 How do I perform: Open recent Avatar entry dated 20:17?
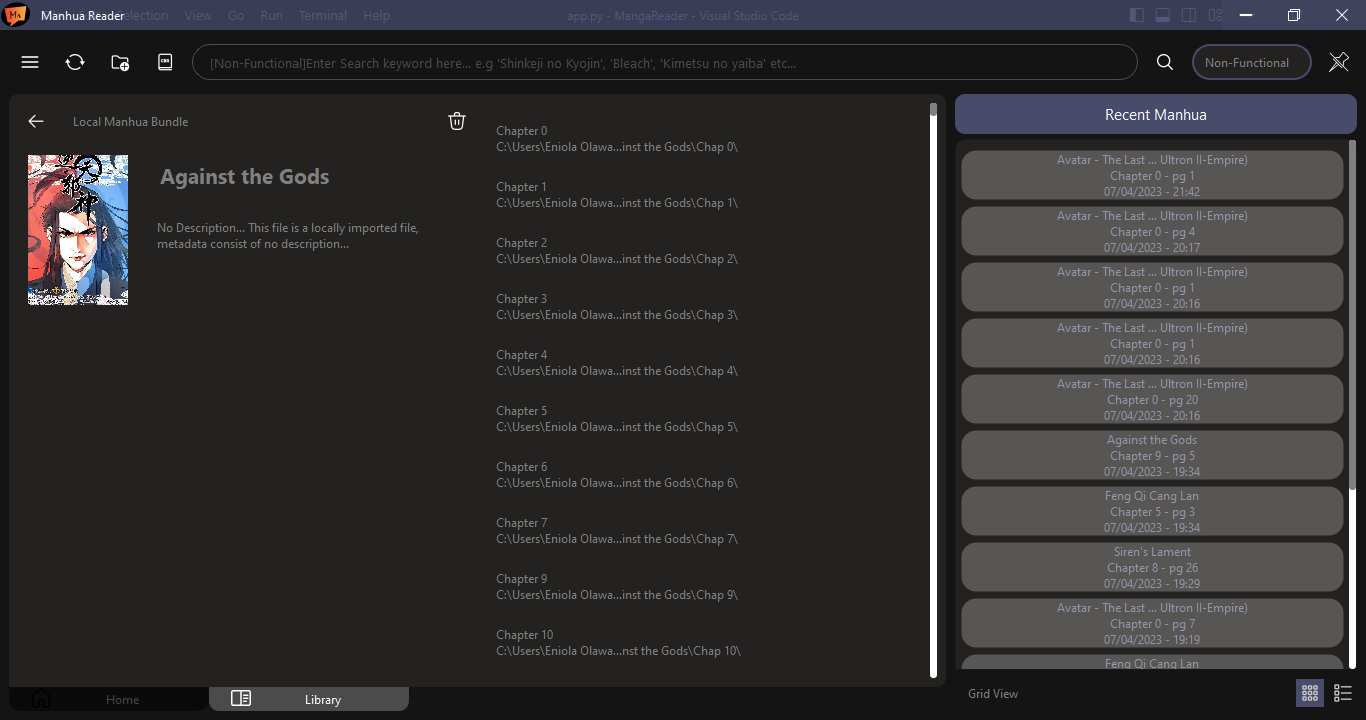click(x=1152, y=232)
